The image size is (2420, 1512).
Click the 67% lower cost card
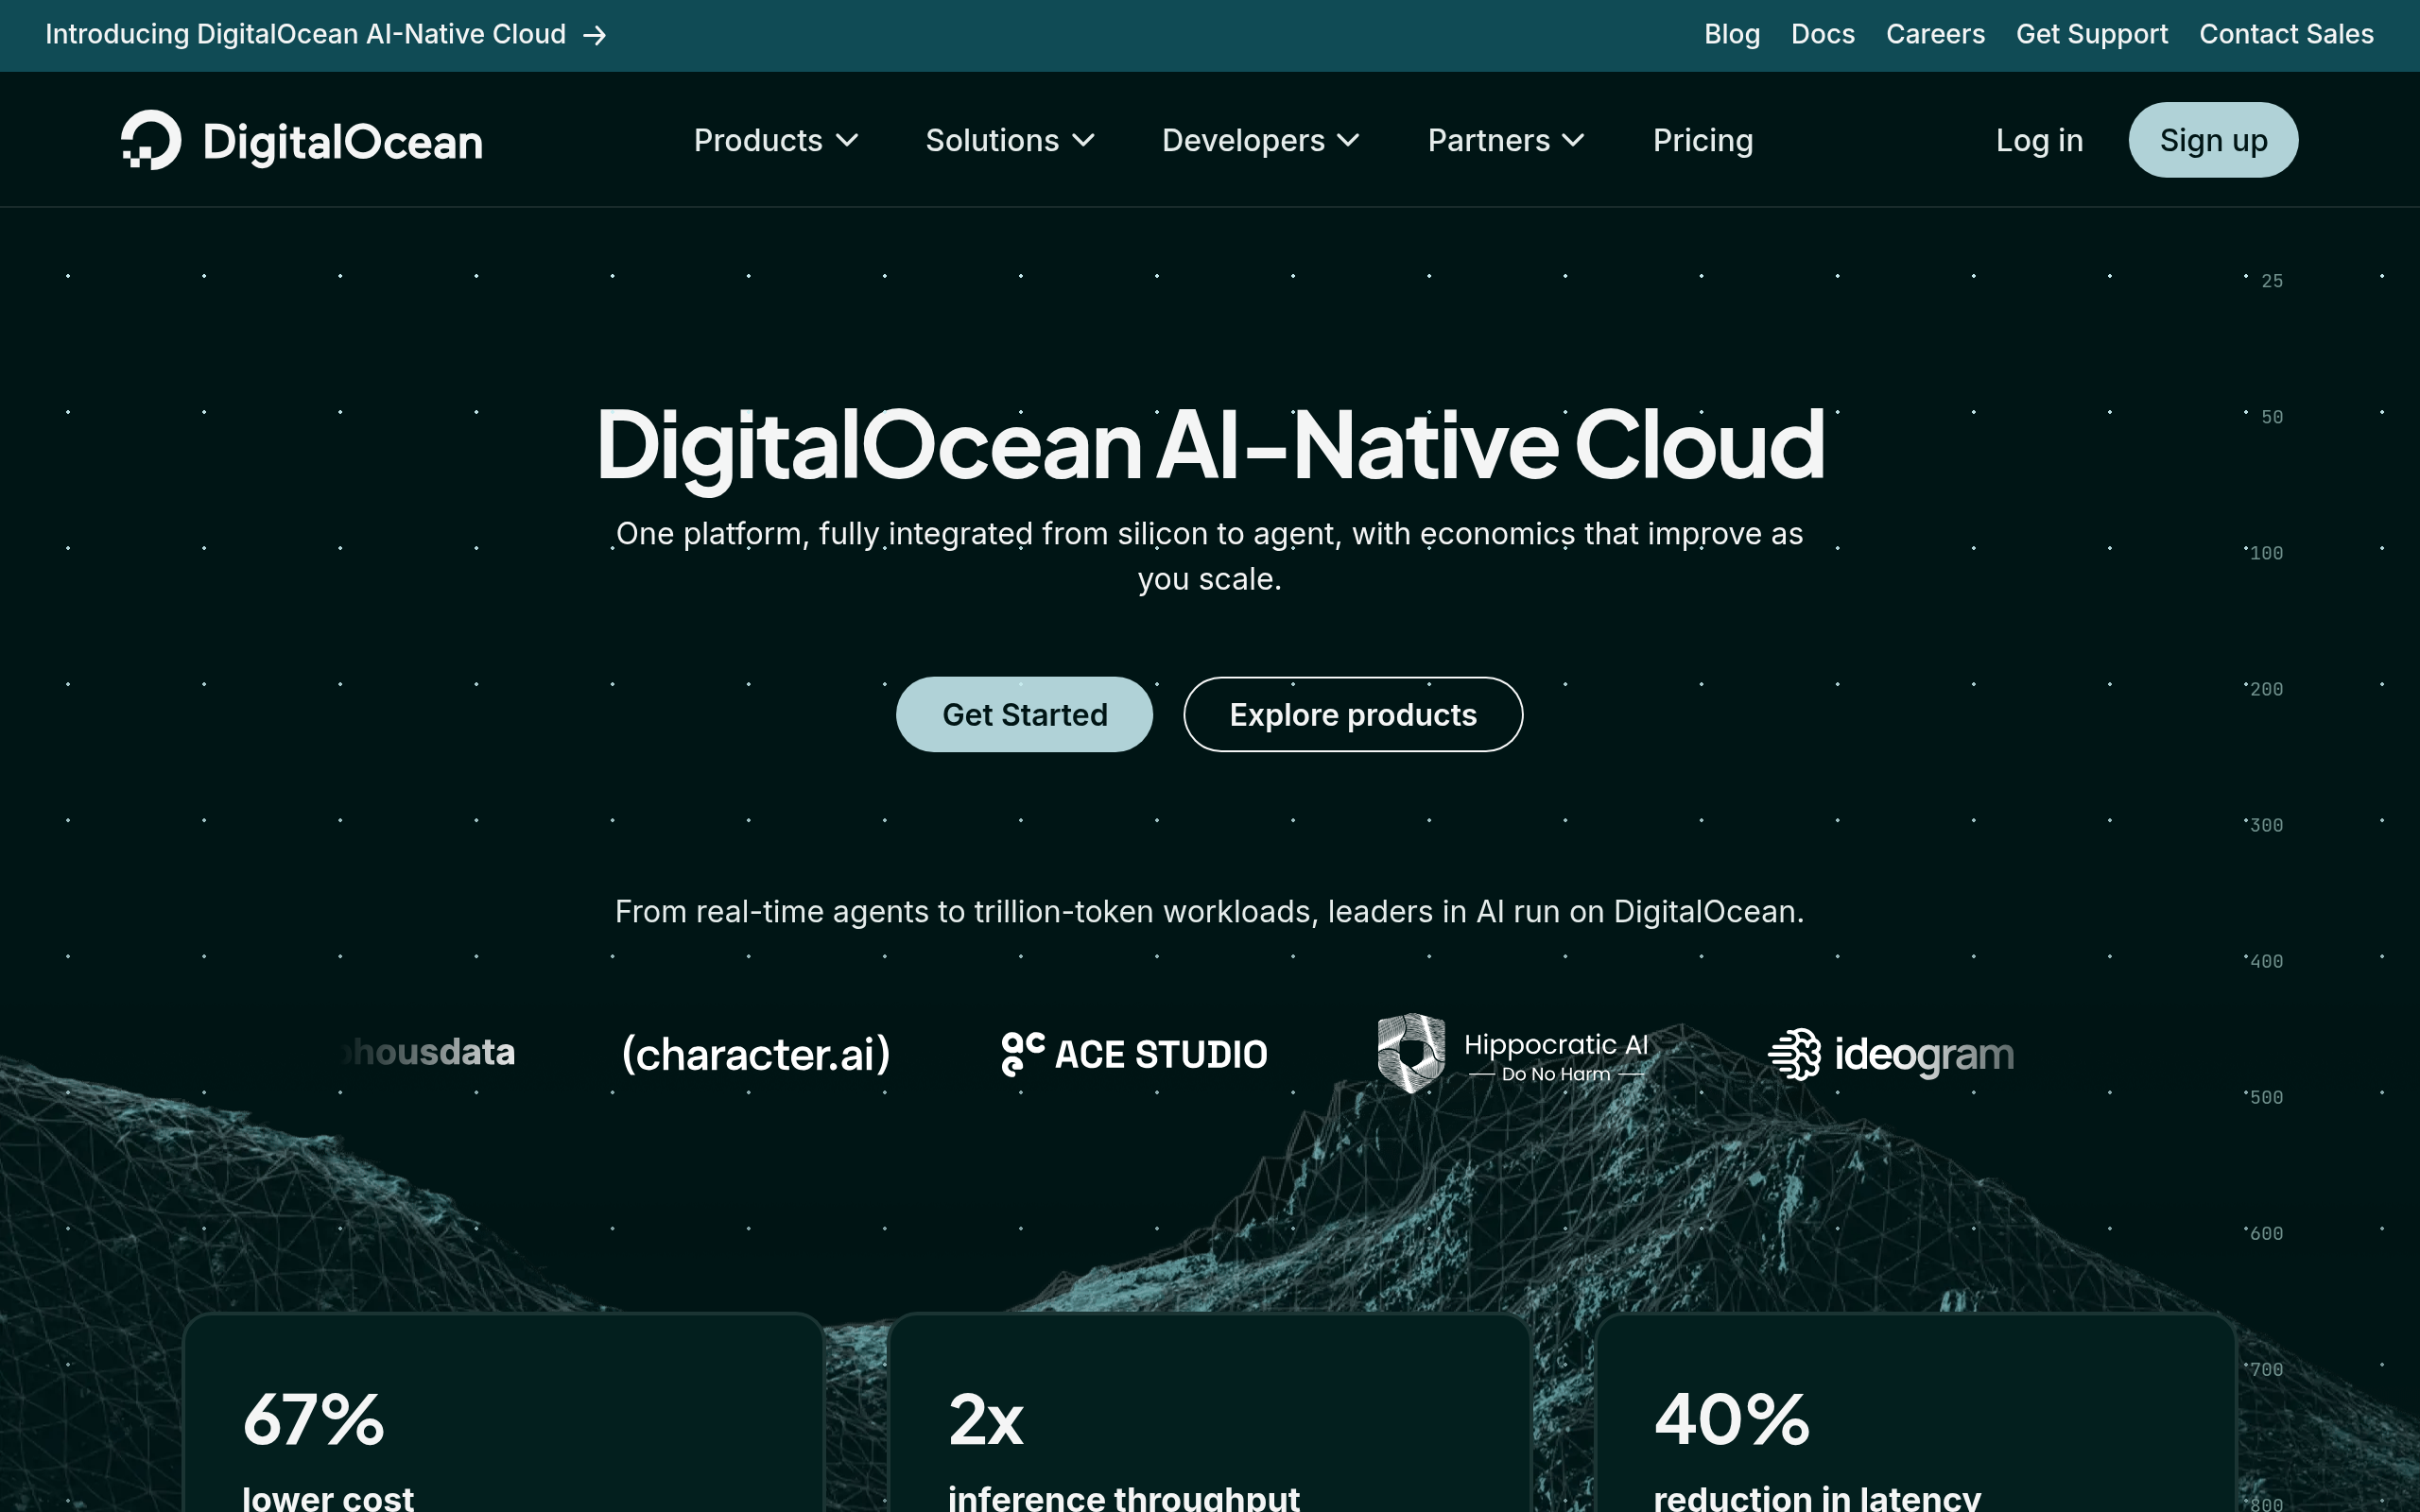503,1412
